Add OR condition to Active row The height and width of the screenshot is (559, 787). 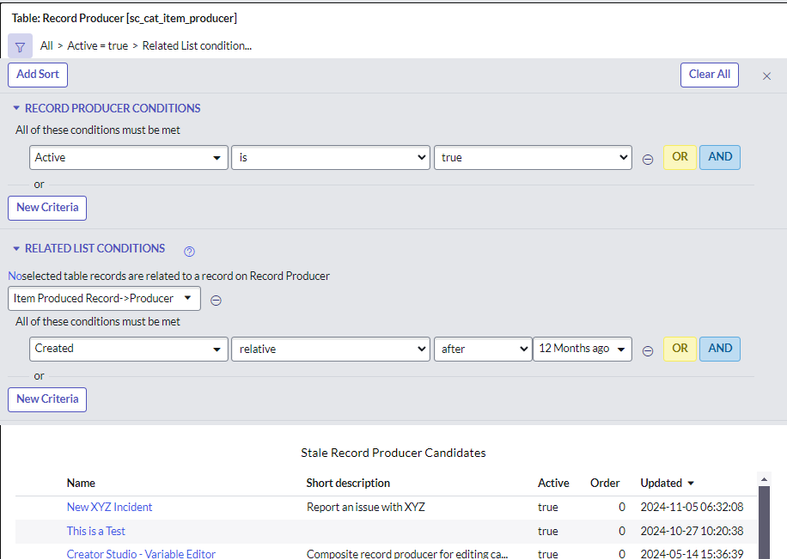point(680,158)
